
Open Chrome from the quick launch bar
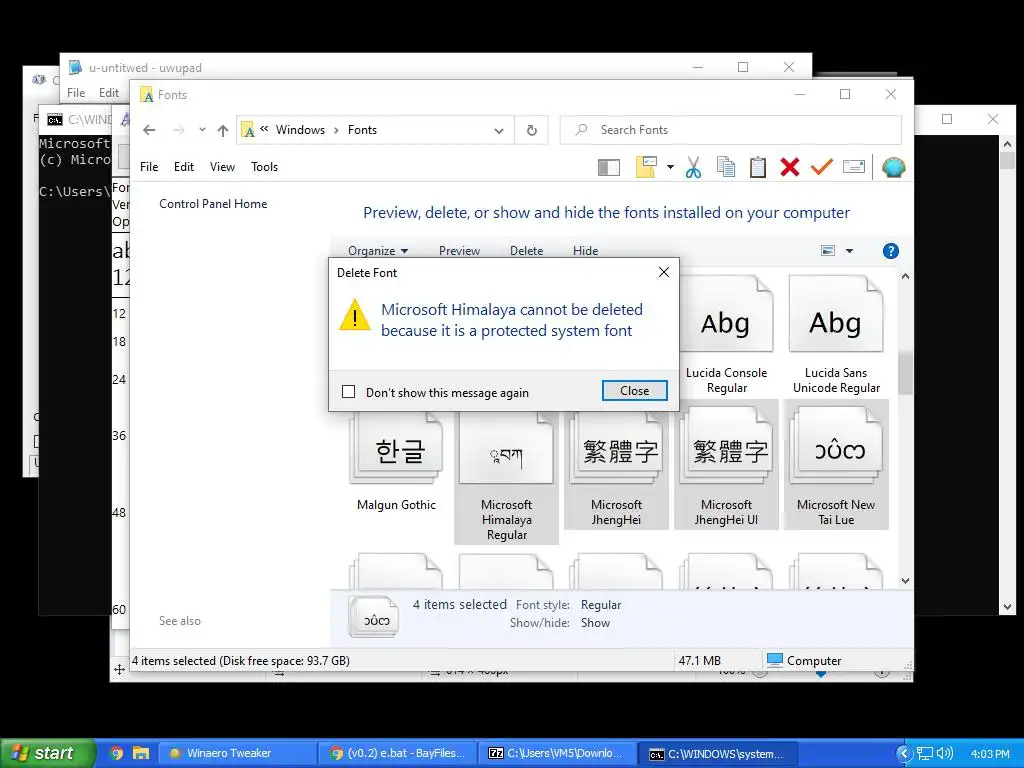(116, 753)
